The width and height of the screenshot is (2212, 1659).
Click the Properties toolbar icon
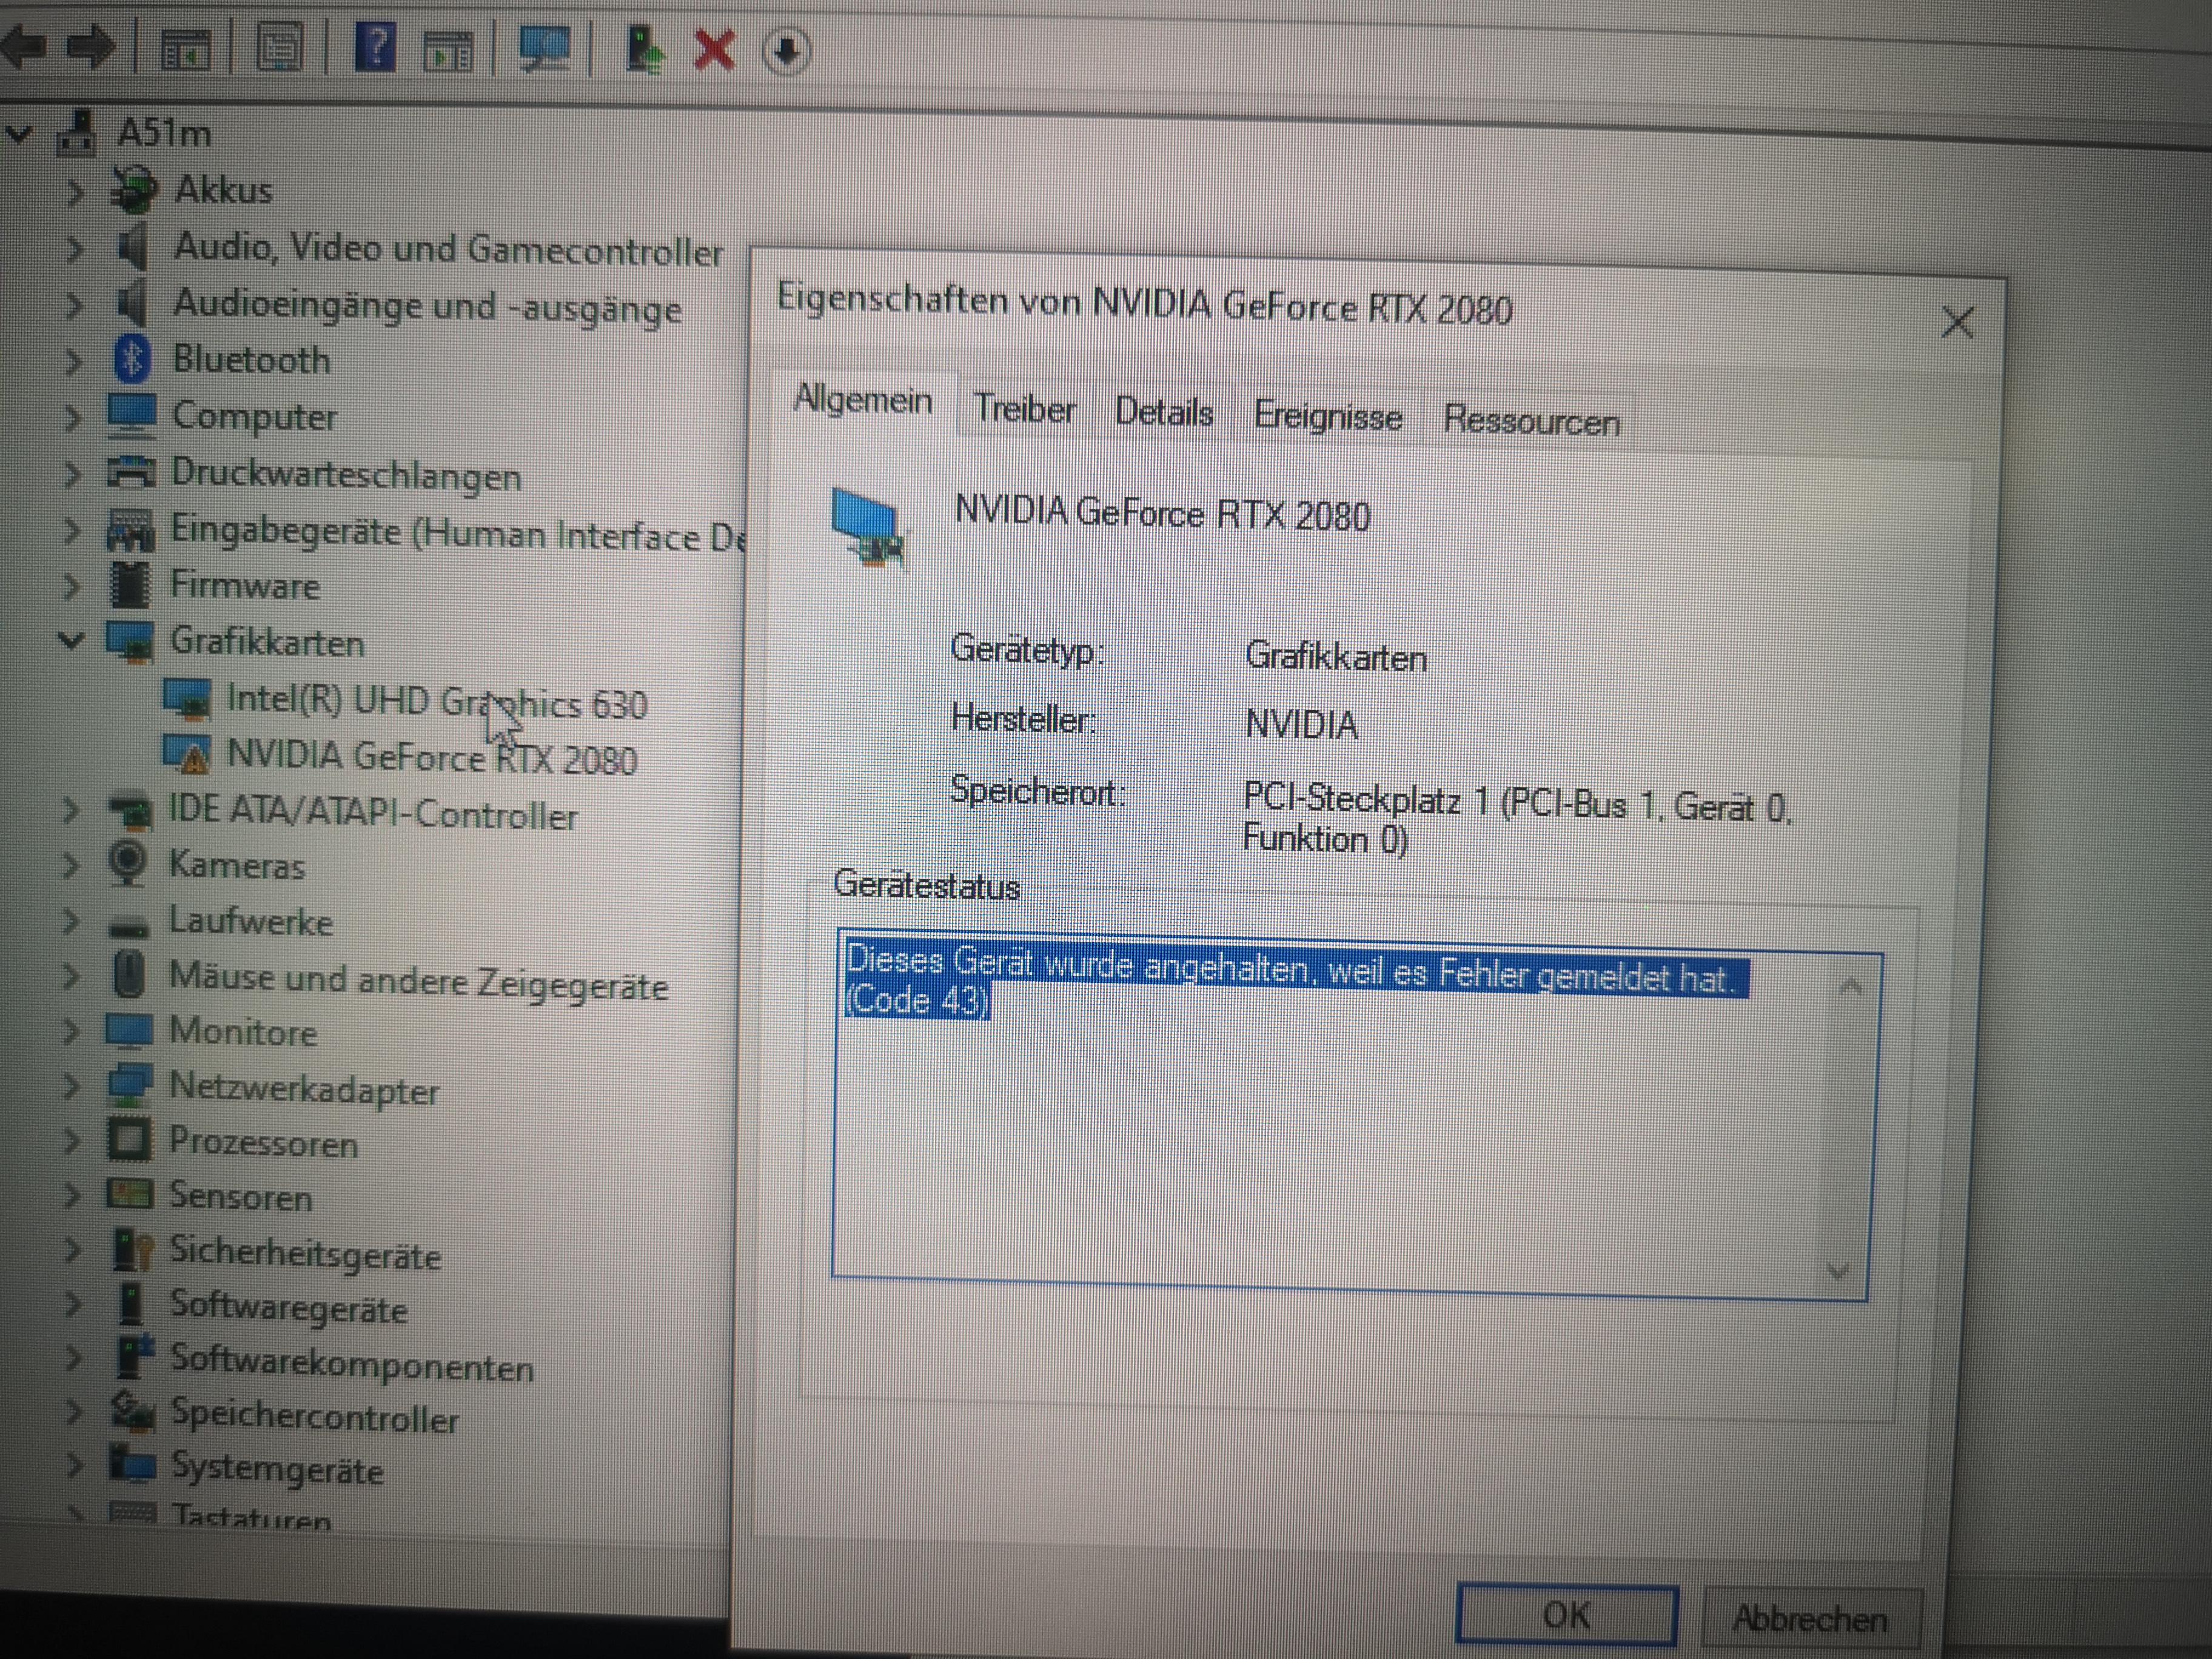[x=279, y=46]
